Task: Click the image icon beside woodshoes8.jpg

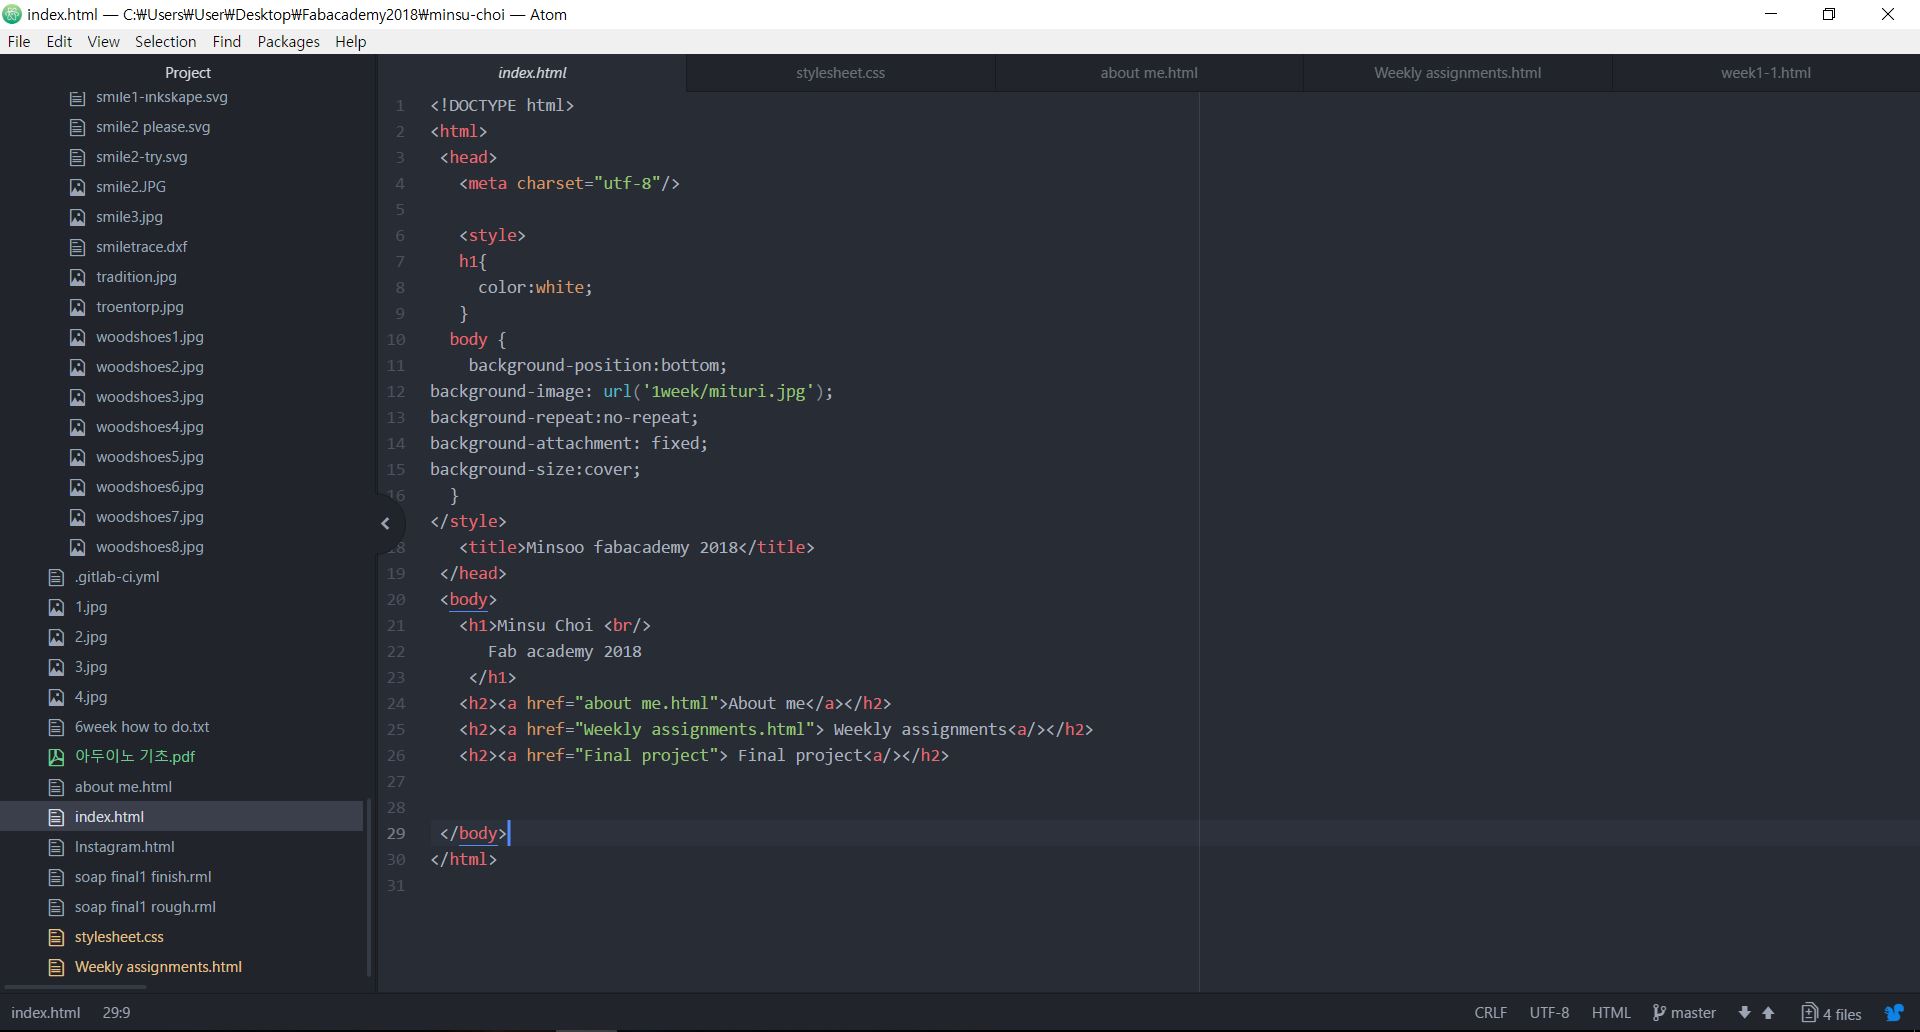Action: pos(77,547)
